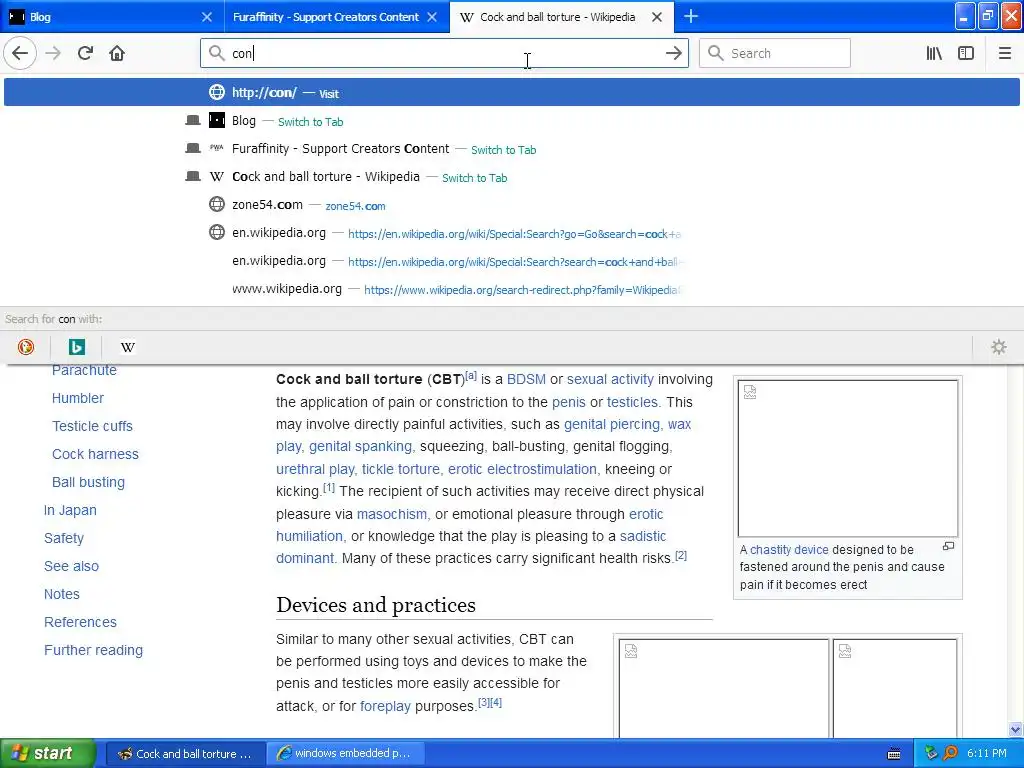The height and width of the screenshot is (768, 1024).
Task: Open search settings gear icon
Action: [x=999, y=347]
